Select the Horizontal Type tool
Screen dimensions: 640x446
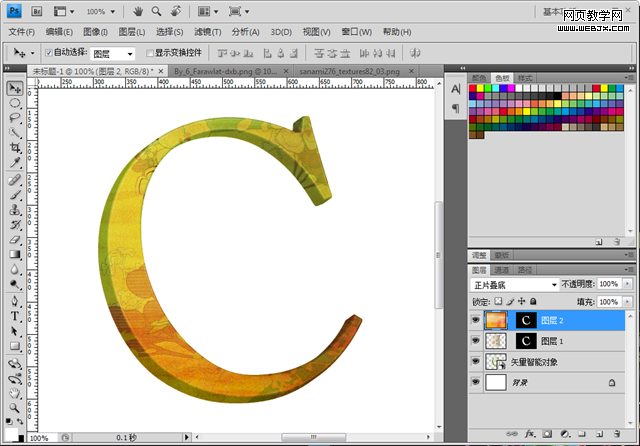15,315
